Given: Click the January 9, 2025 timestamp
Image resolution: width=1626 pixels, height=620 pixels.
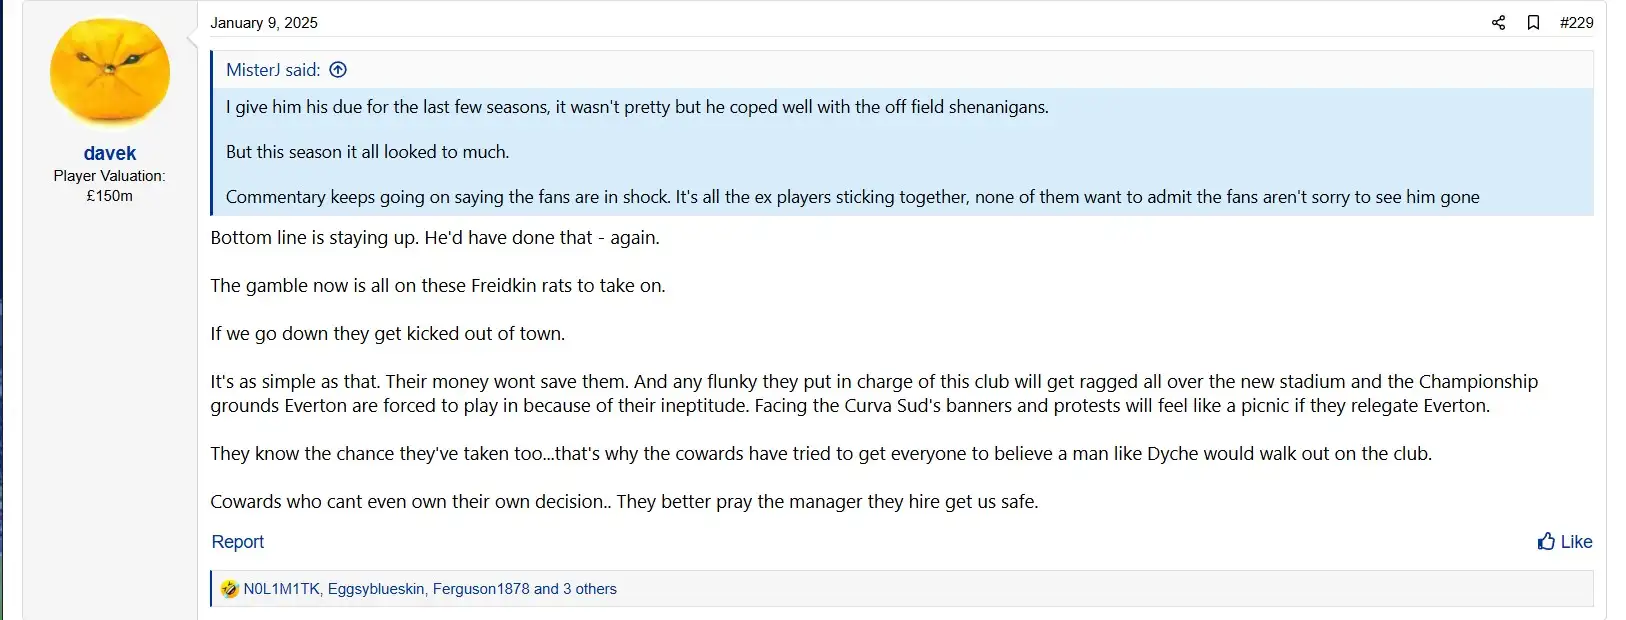Looking at the screenshot, I should [264, 22].
